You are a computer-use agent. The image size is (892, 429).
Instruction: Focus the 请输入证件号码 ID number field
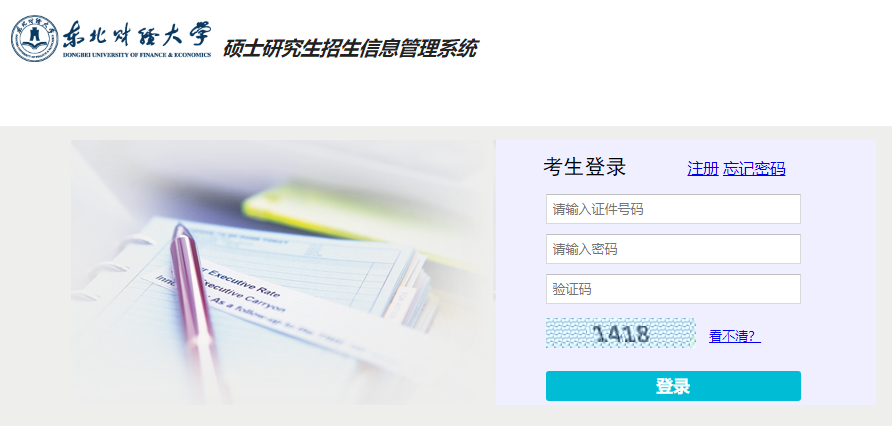coord(673,209)
